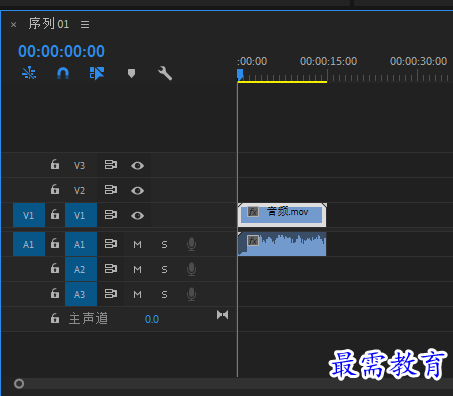The width and height of the screenshot is (453, 396).
Task: Toggle sync lock for A3
Action: [111, 294]
